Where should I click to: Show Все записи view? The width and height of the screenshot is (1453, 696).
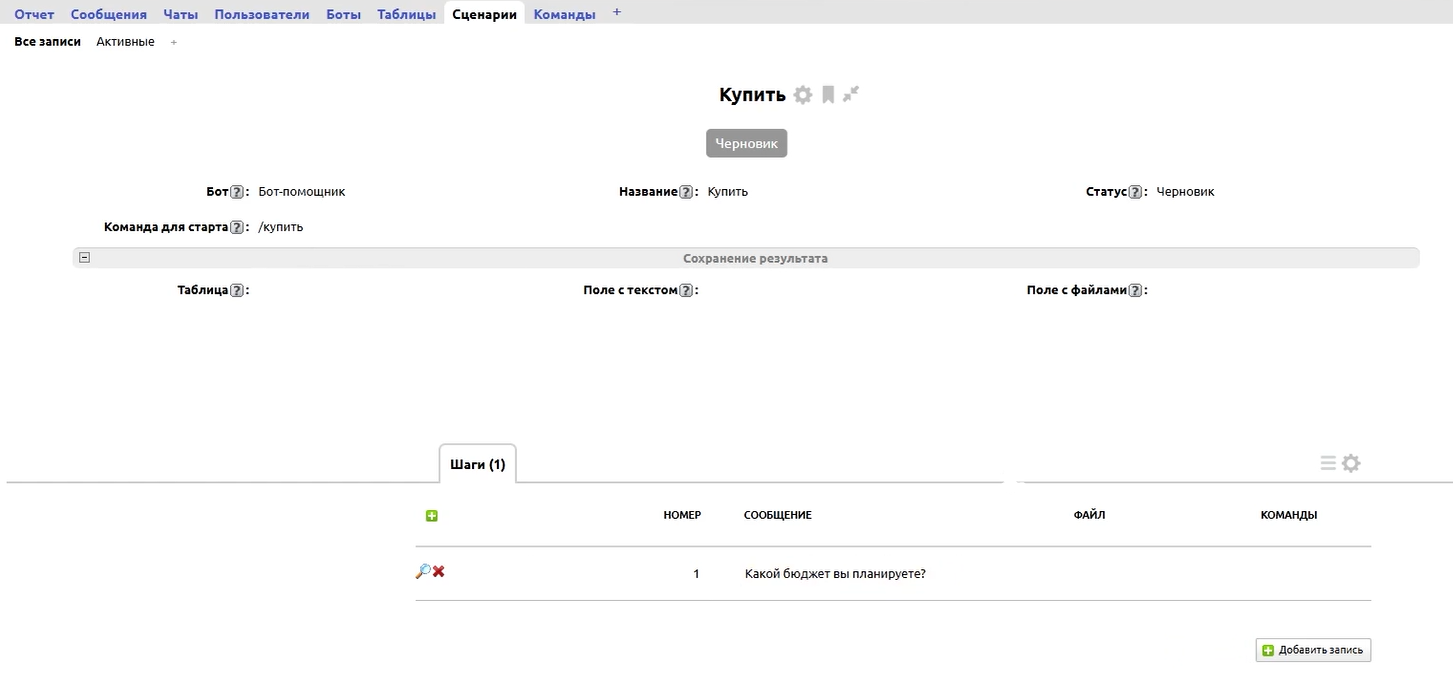(x=48, y=42)
